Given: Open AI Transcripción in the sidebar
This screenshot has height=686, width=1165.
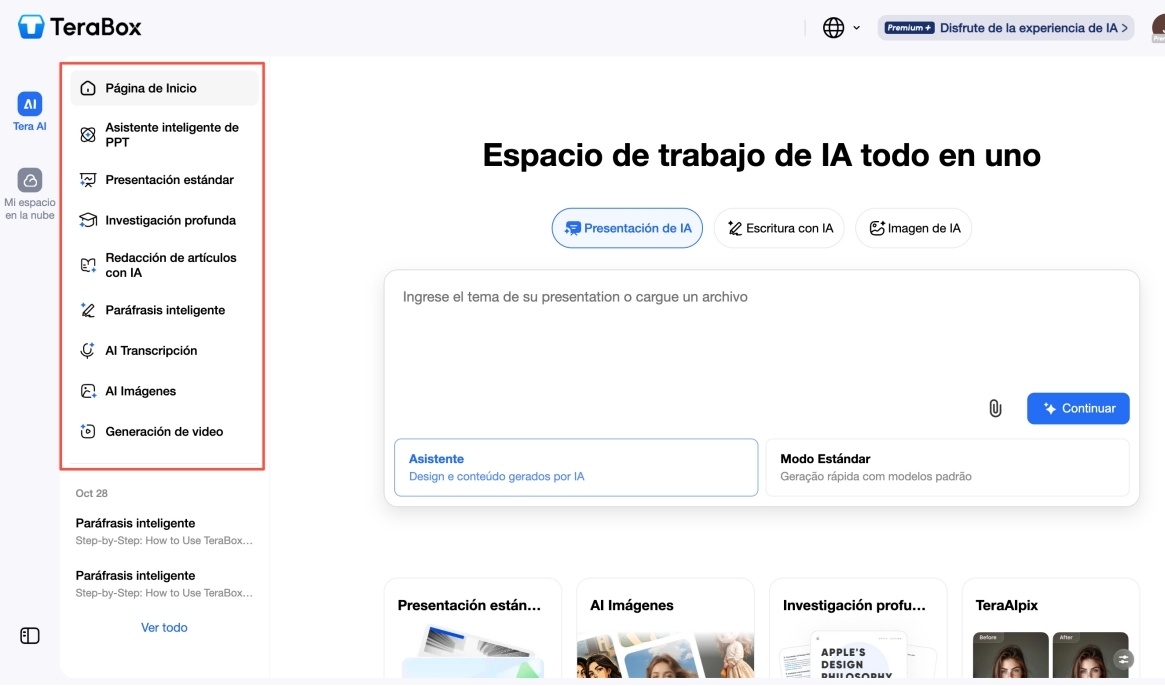Looking at the screenshot, I should point(164,350).
